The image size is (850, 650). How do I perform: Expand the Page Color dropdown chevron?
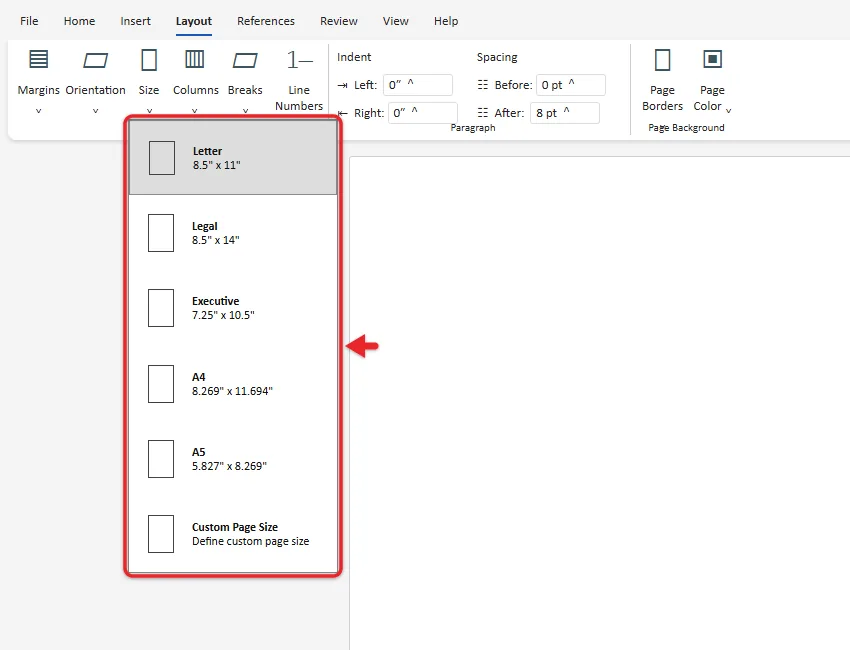coord(729,110)
